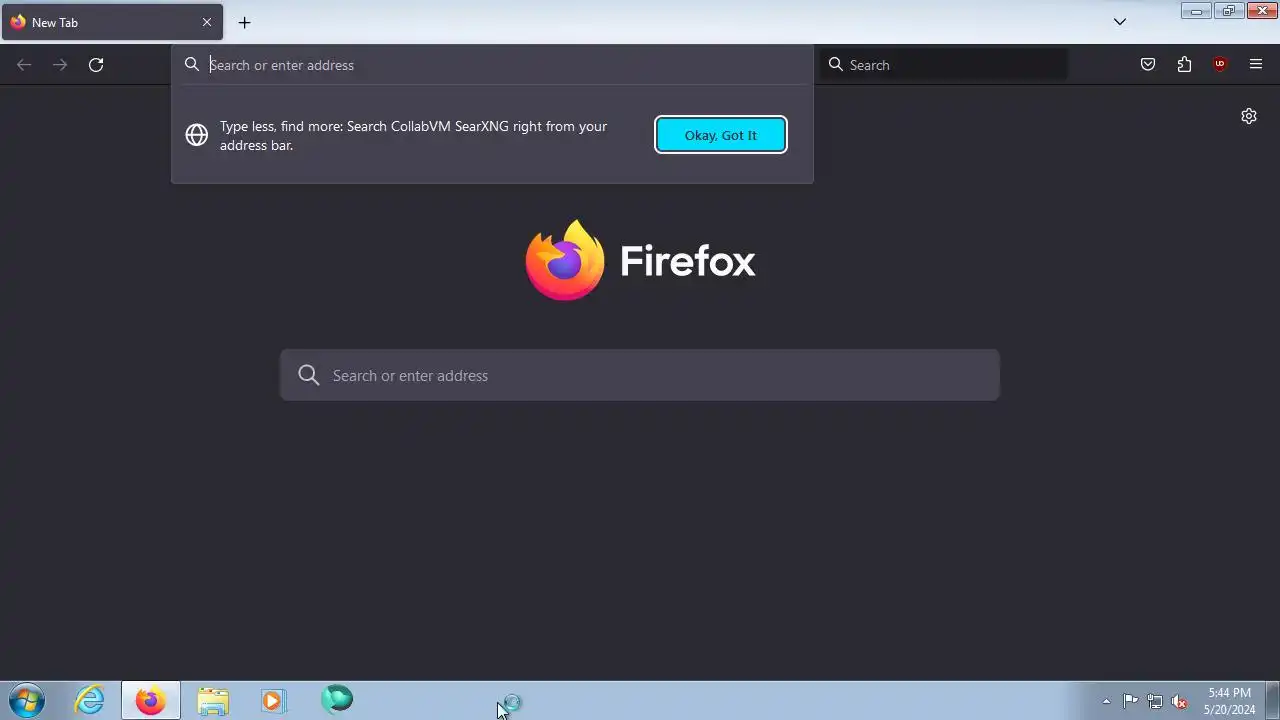
Task: Open Action Center flag icon
Action: click(x=1130, y=701)
